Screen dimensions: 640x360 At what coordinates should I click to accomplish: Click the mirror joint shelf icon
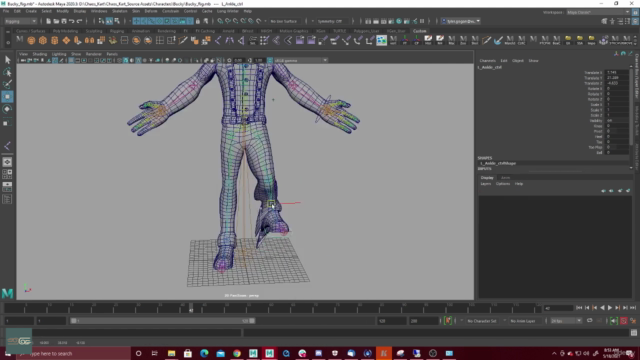tap(229, 40)
